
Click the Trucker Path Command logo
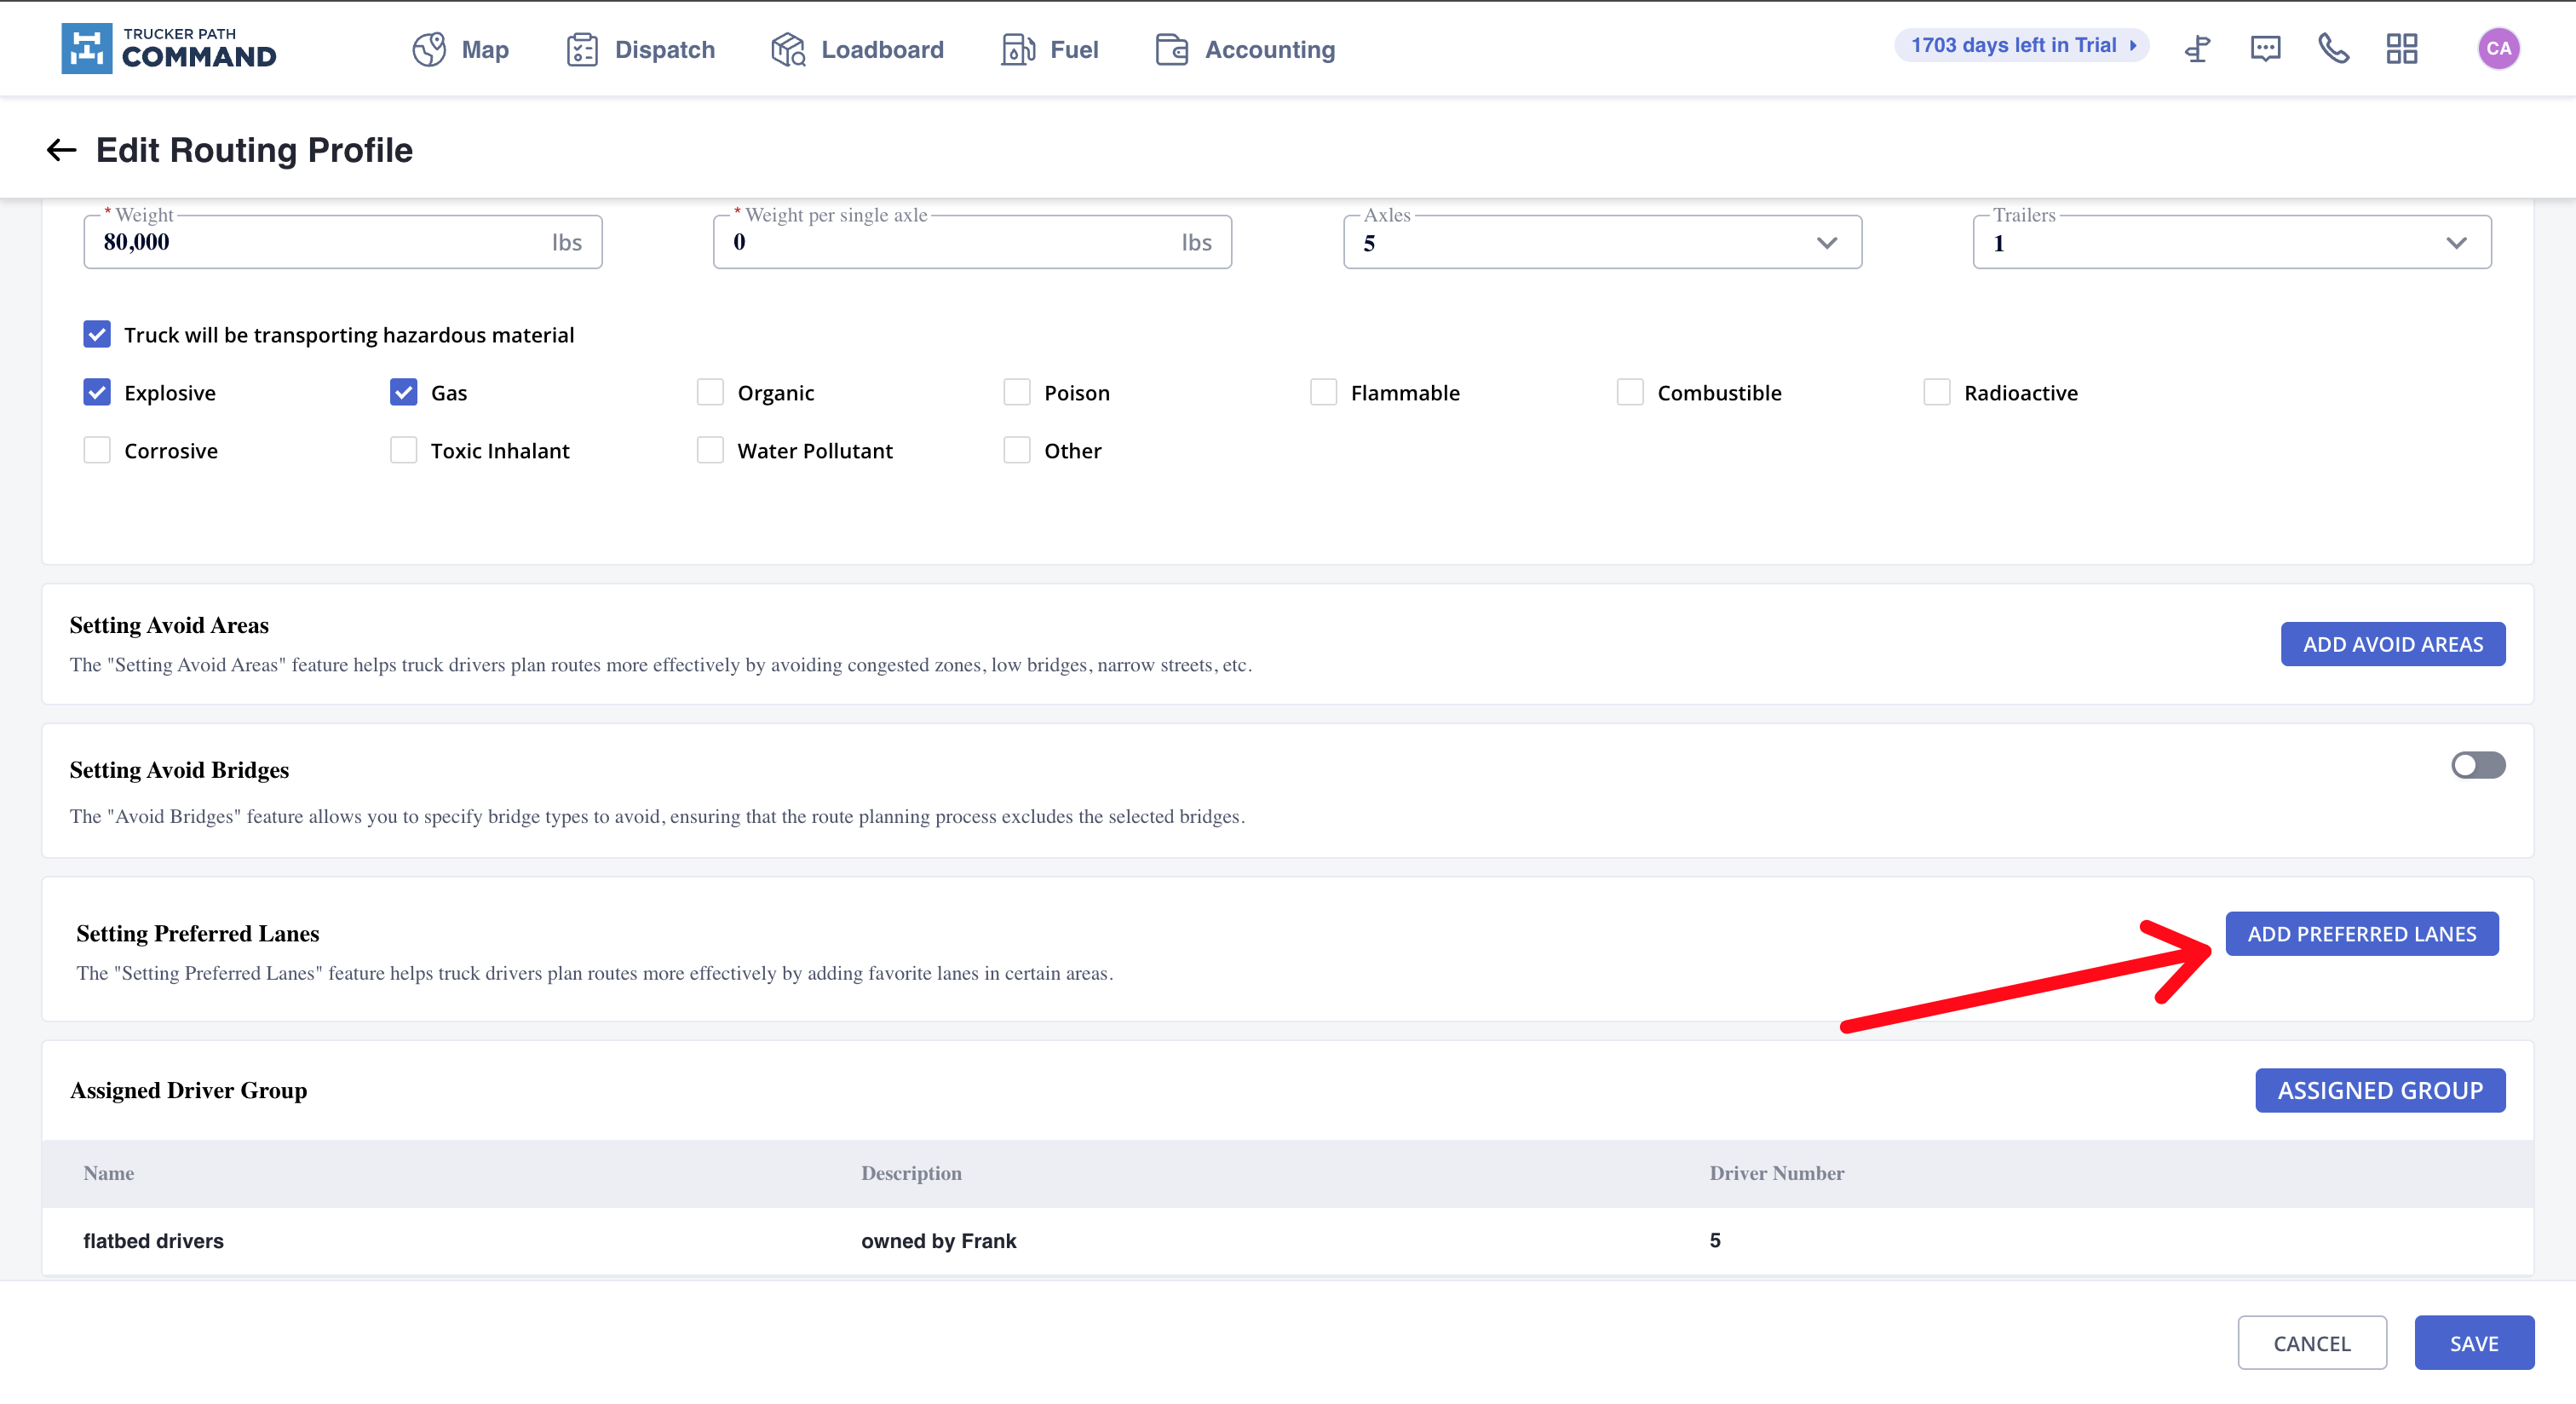[169, 49]
